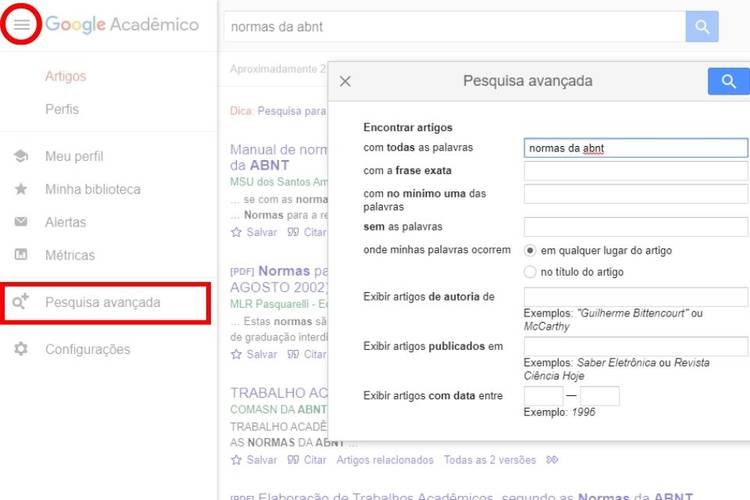Click the start year date field
The width and height of the screenshot is (750, 500).
[543, 396]
